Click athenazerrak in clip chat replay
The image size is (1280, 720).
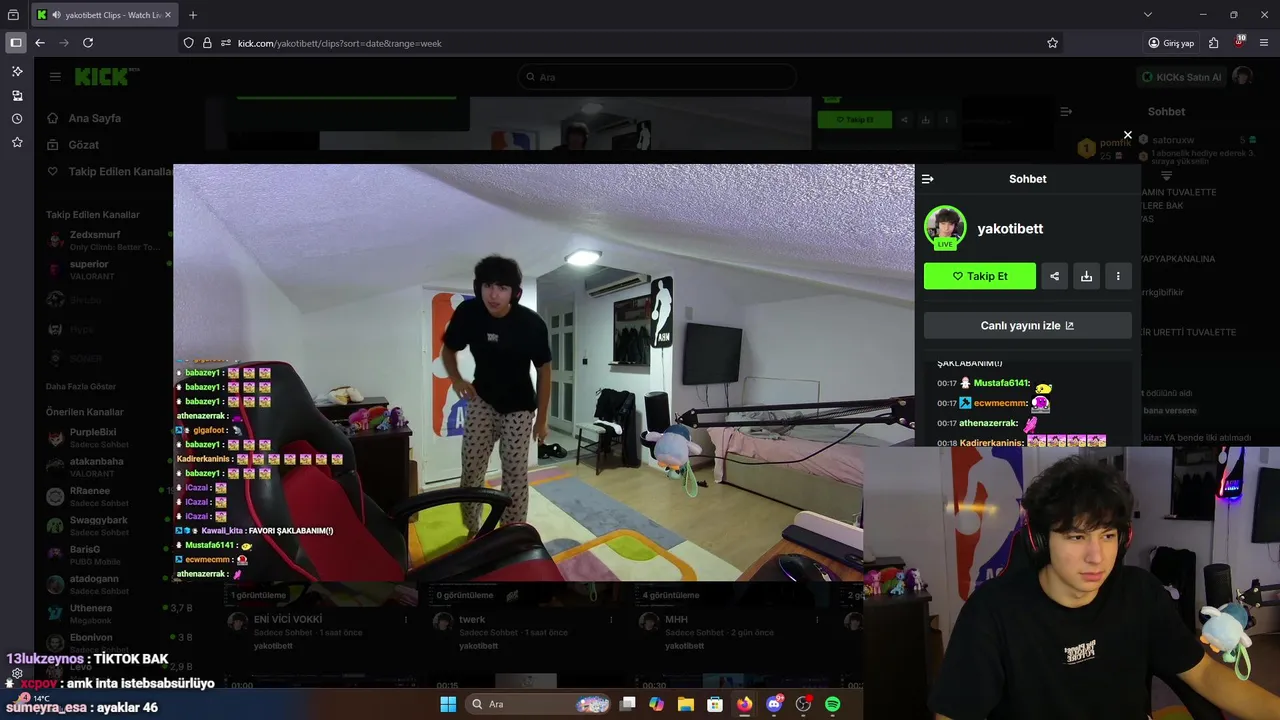(x=988, y=423)
